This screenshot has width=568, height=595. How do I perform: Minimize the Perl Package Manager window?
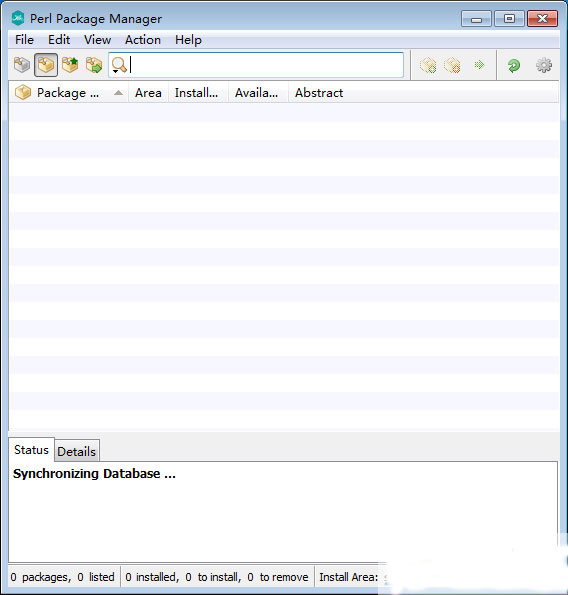click(x=476, y=19)
